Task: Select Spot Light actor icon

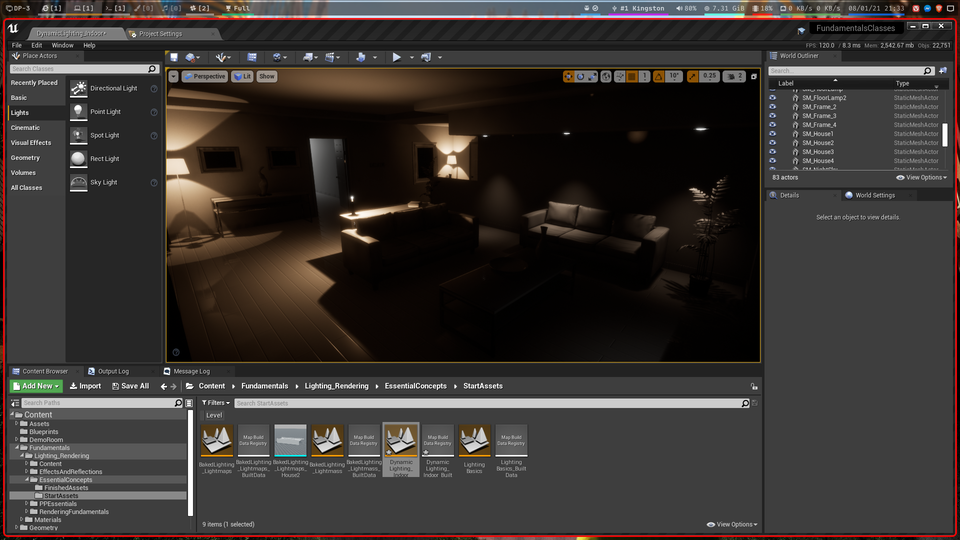Action: [79, 135]
